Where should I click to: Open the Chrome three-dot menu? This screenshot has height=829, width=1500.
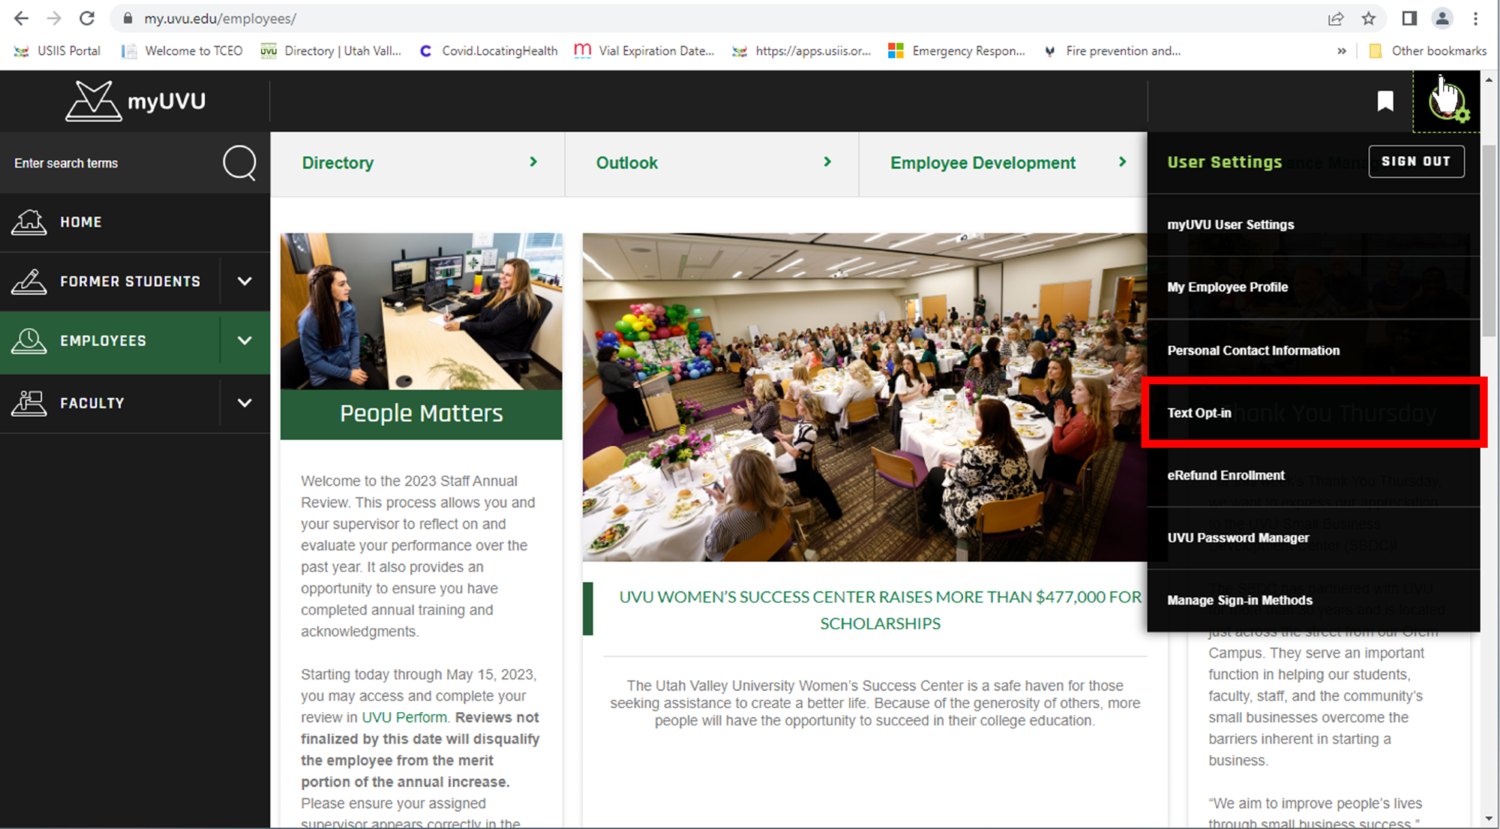tap(1475, 18)
